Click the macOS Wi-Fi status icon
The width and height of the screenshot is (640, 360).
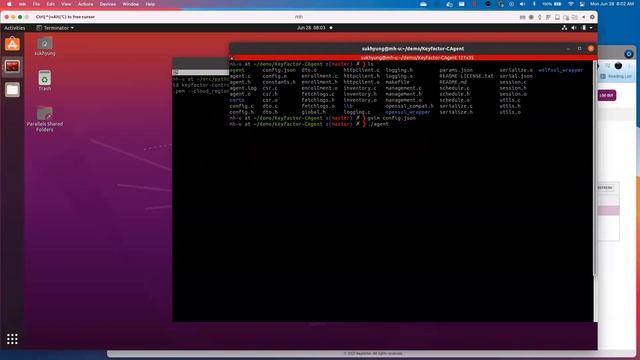pyautogui.click(x=571, y=4)
